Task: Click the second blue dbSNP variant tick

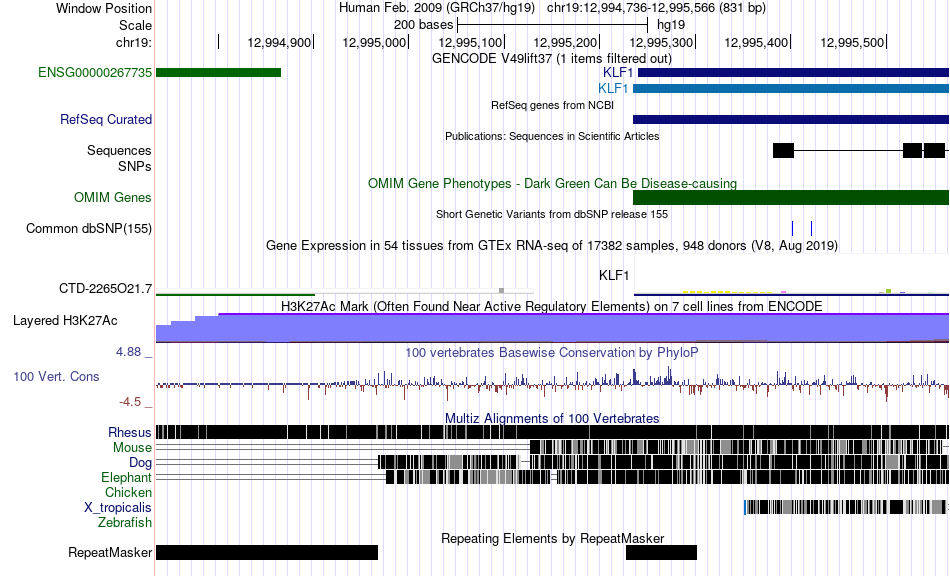Action: point(811,228)
